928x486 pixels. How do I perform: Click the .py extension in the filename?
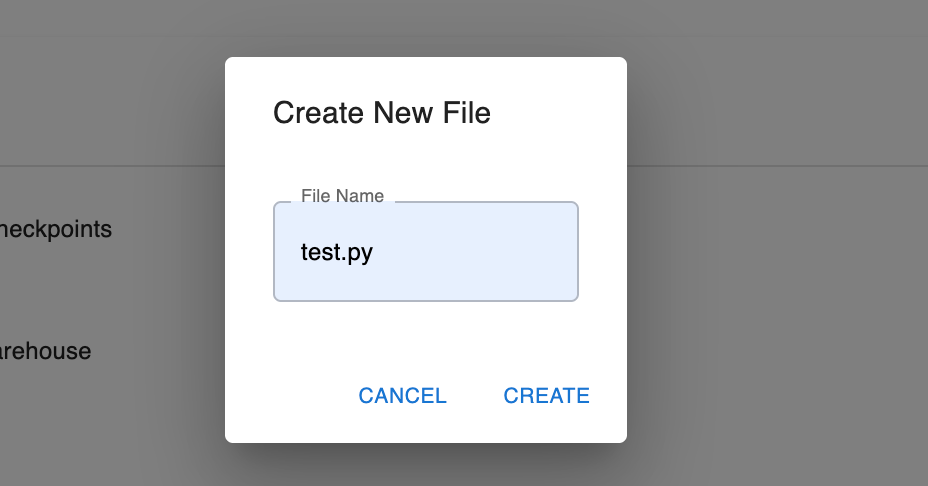(x=357, y=253)
